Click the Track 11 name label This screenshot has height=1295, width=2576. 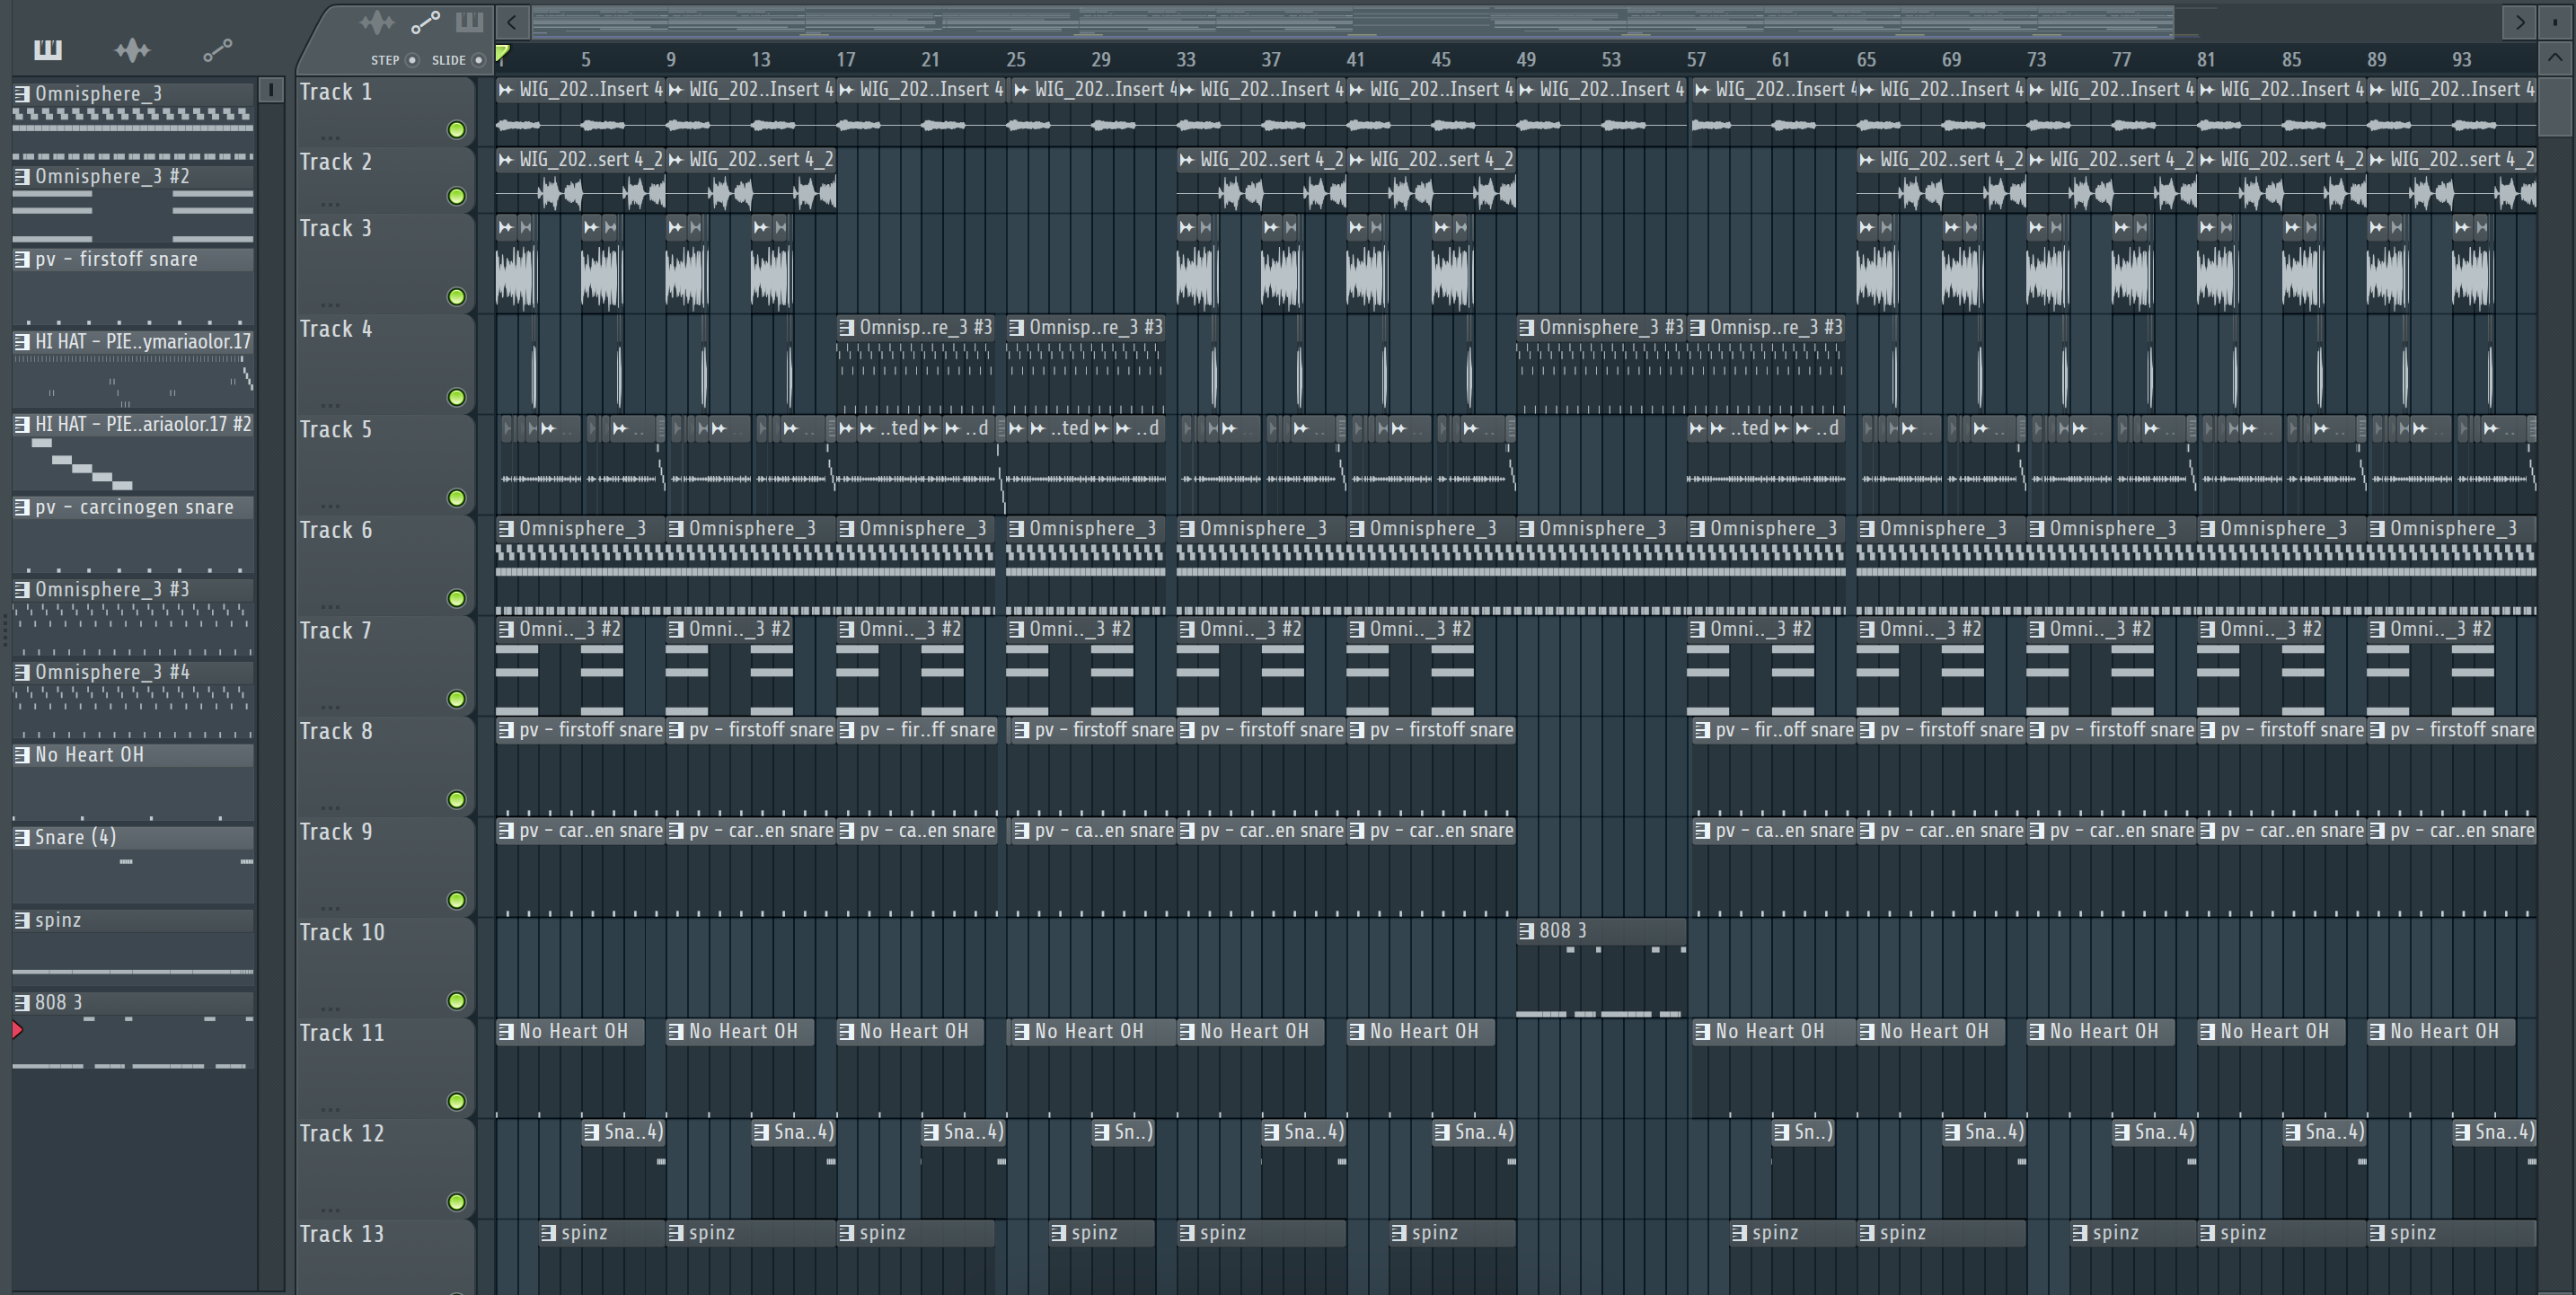(x=342, y=1033)
